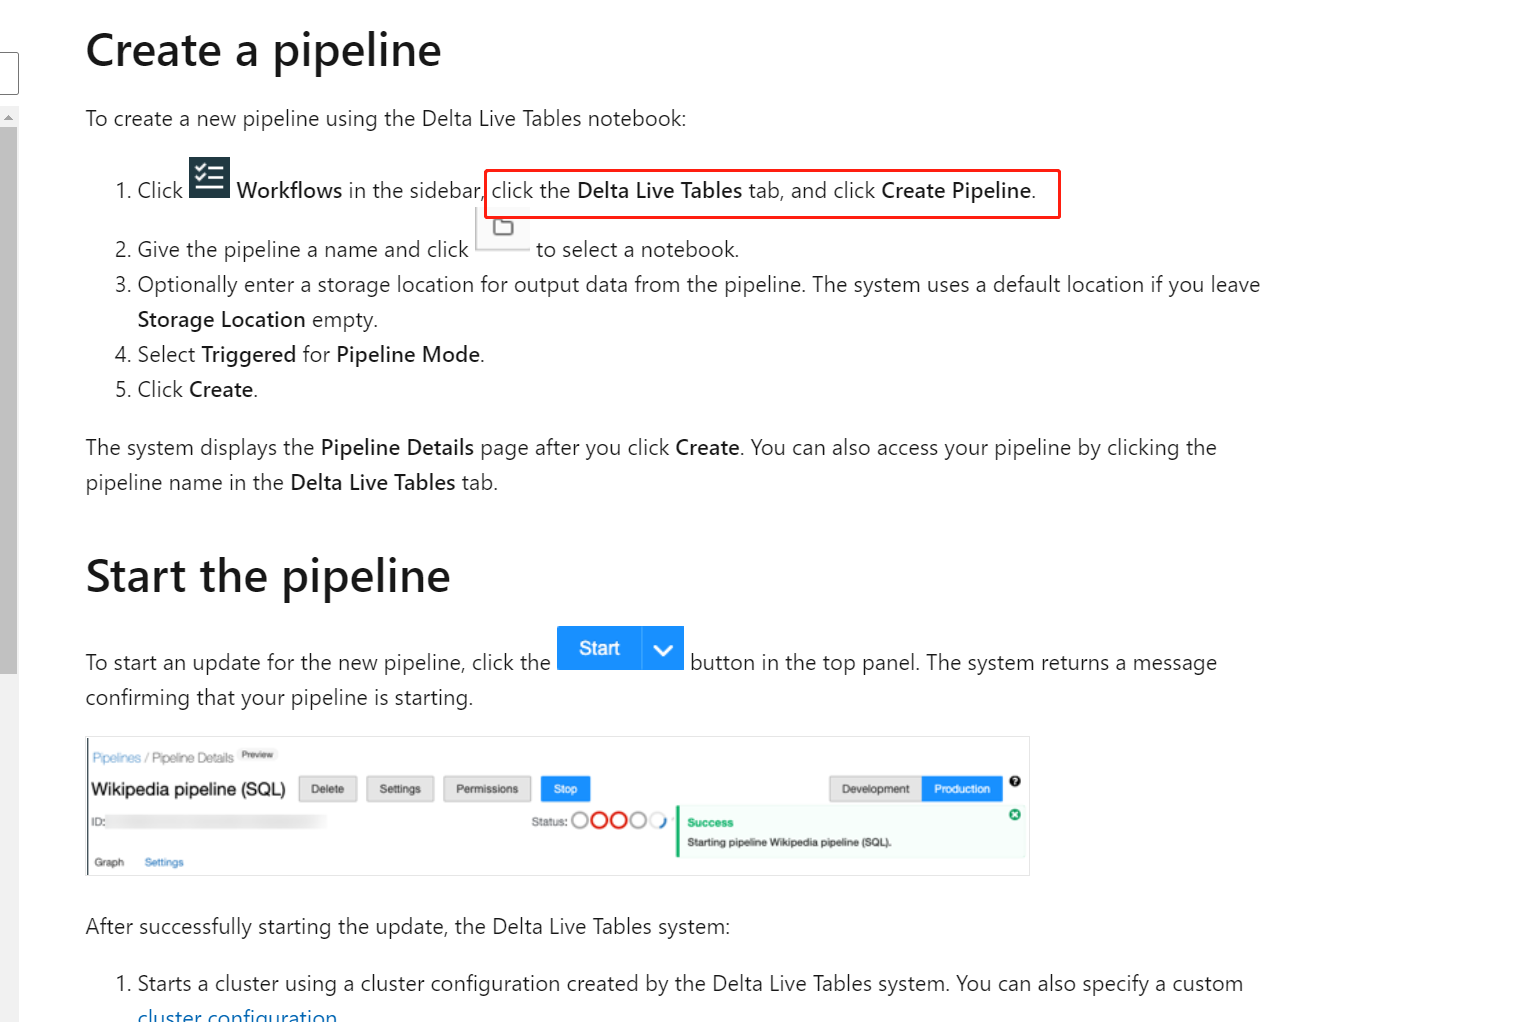Open the cluster configuration link
This screenshot has width=1520, height=1022.
237,1014
